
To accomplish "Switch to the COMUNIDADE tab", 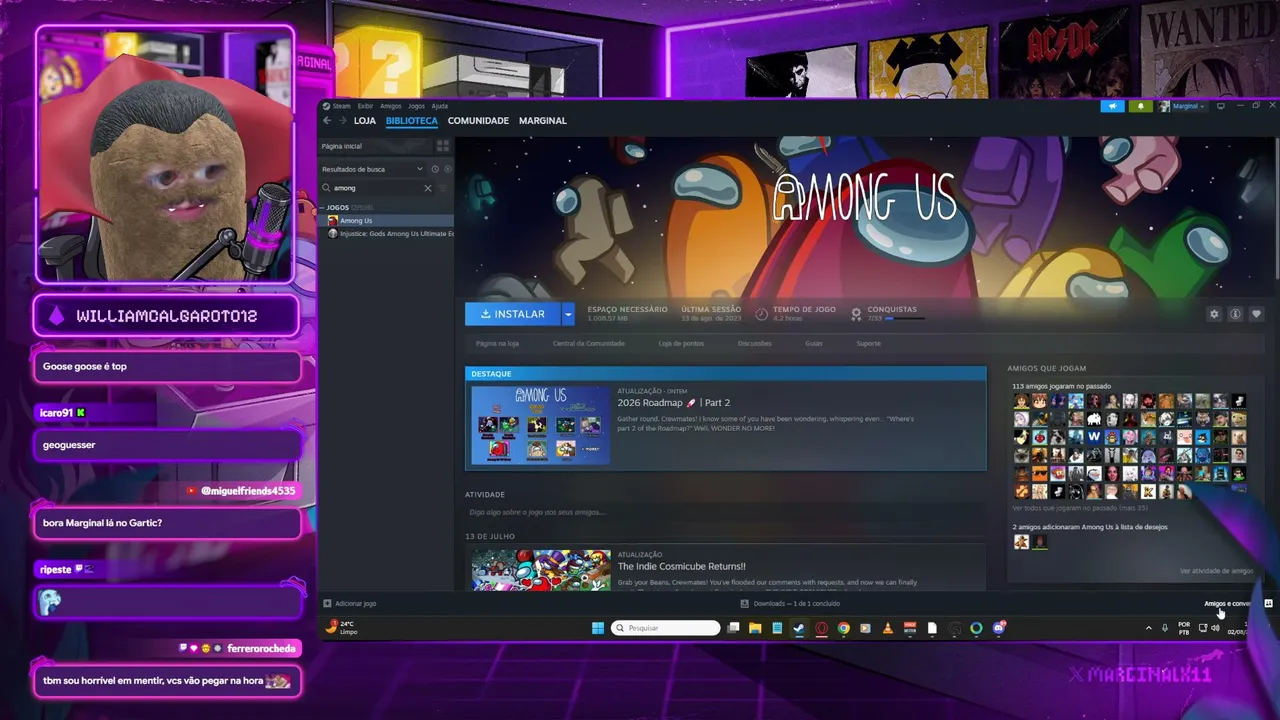I will (478, 121).
